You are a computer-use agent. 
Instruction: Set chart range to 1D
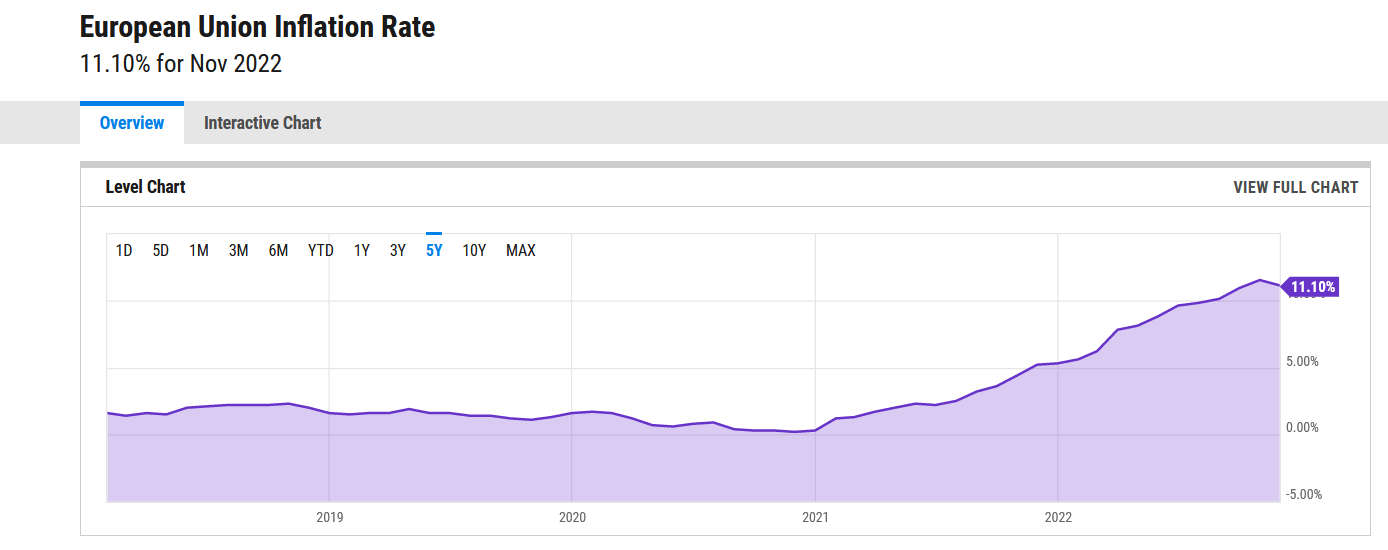(x=124, y=250)
